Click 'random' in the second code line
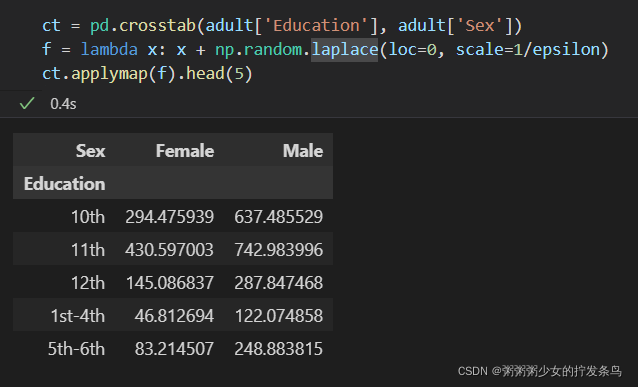638x387 pixels. coord(273,50)
